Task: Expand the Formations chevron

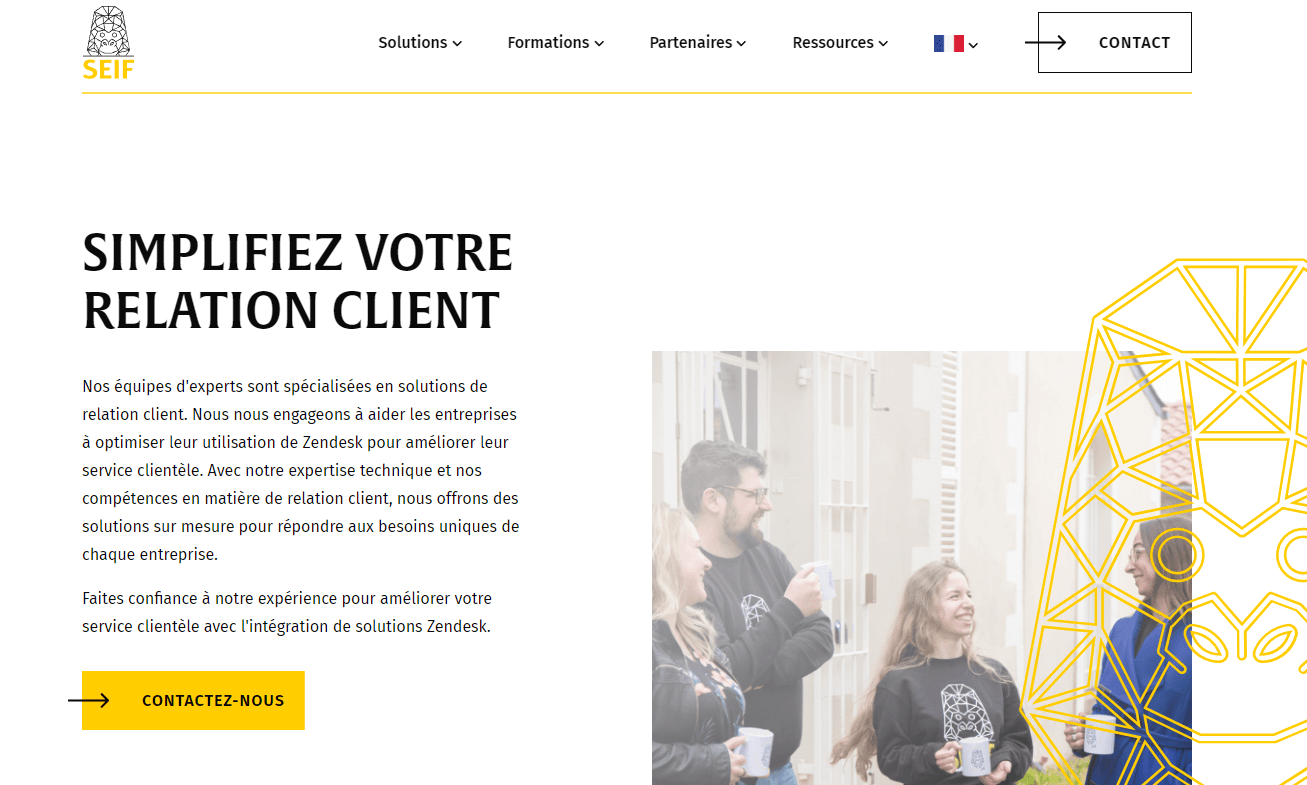Action: 599,43
